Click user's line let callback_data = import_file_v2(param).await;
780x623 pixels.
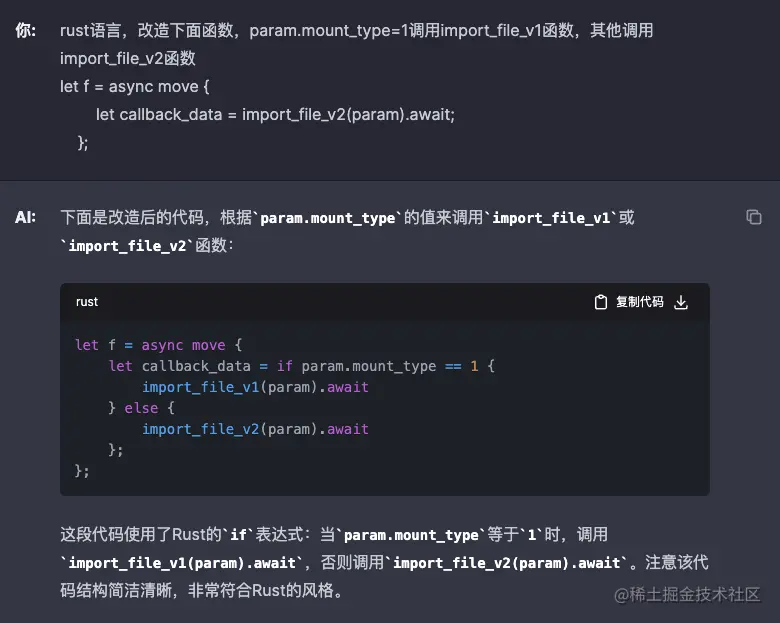tap(275, 115)
